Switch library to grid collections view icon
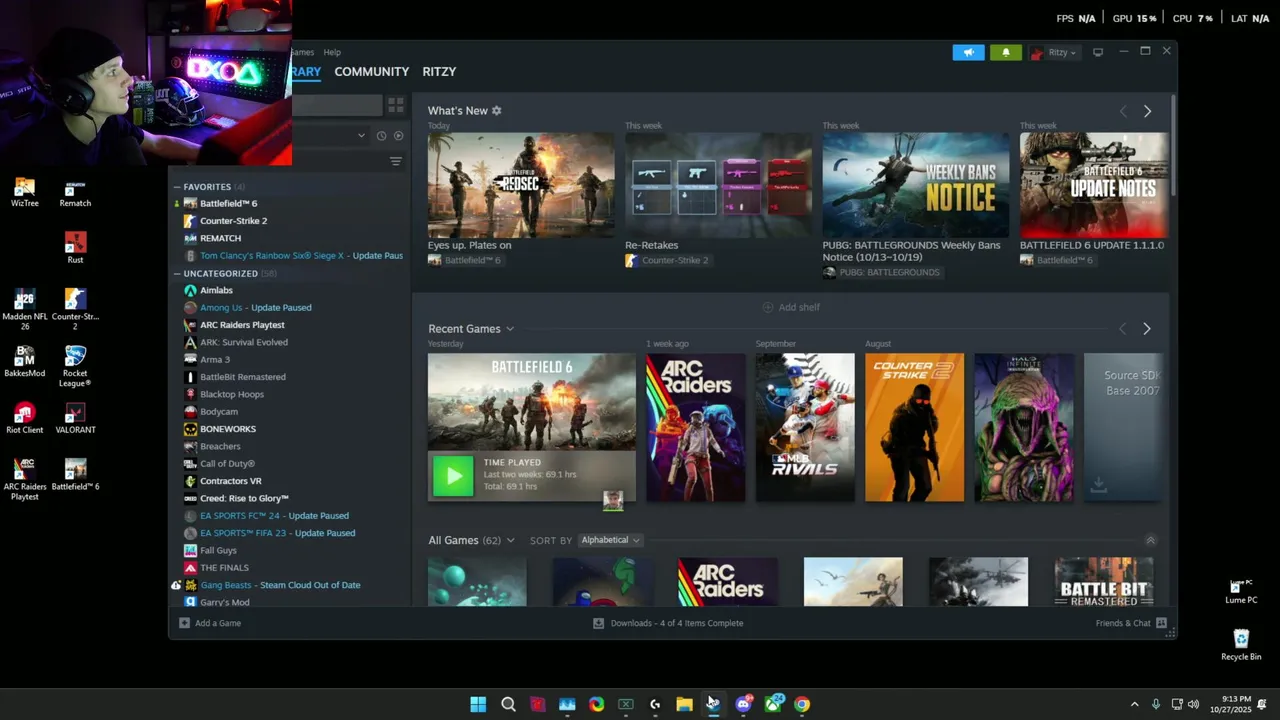1280x720 pixels. point(396,104)
